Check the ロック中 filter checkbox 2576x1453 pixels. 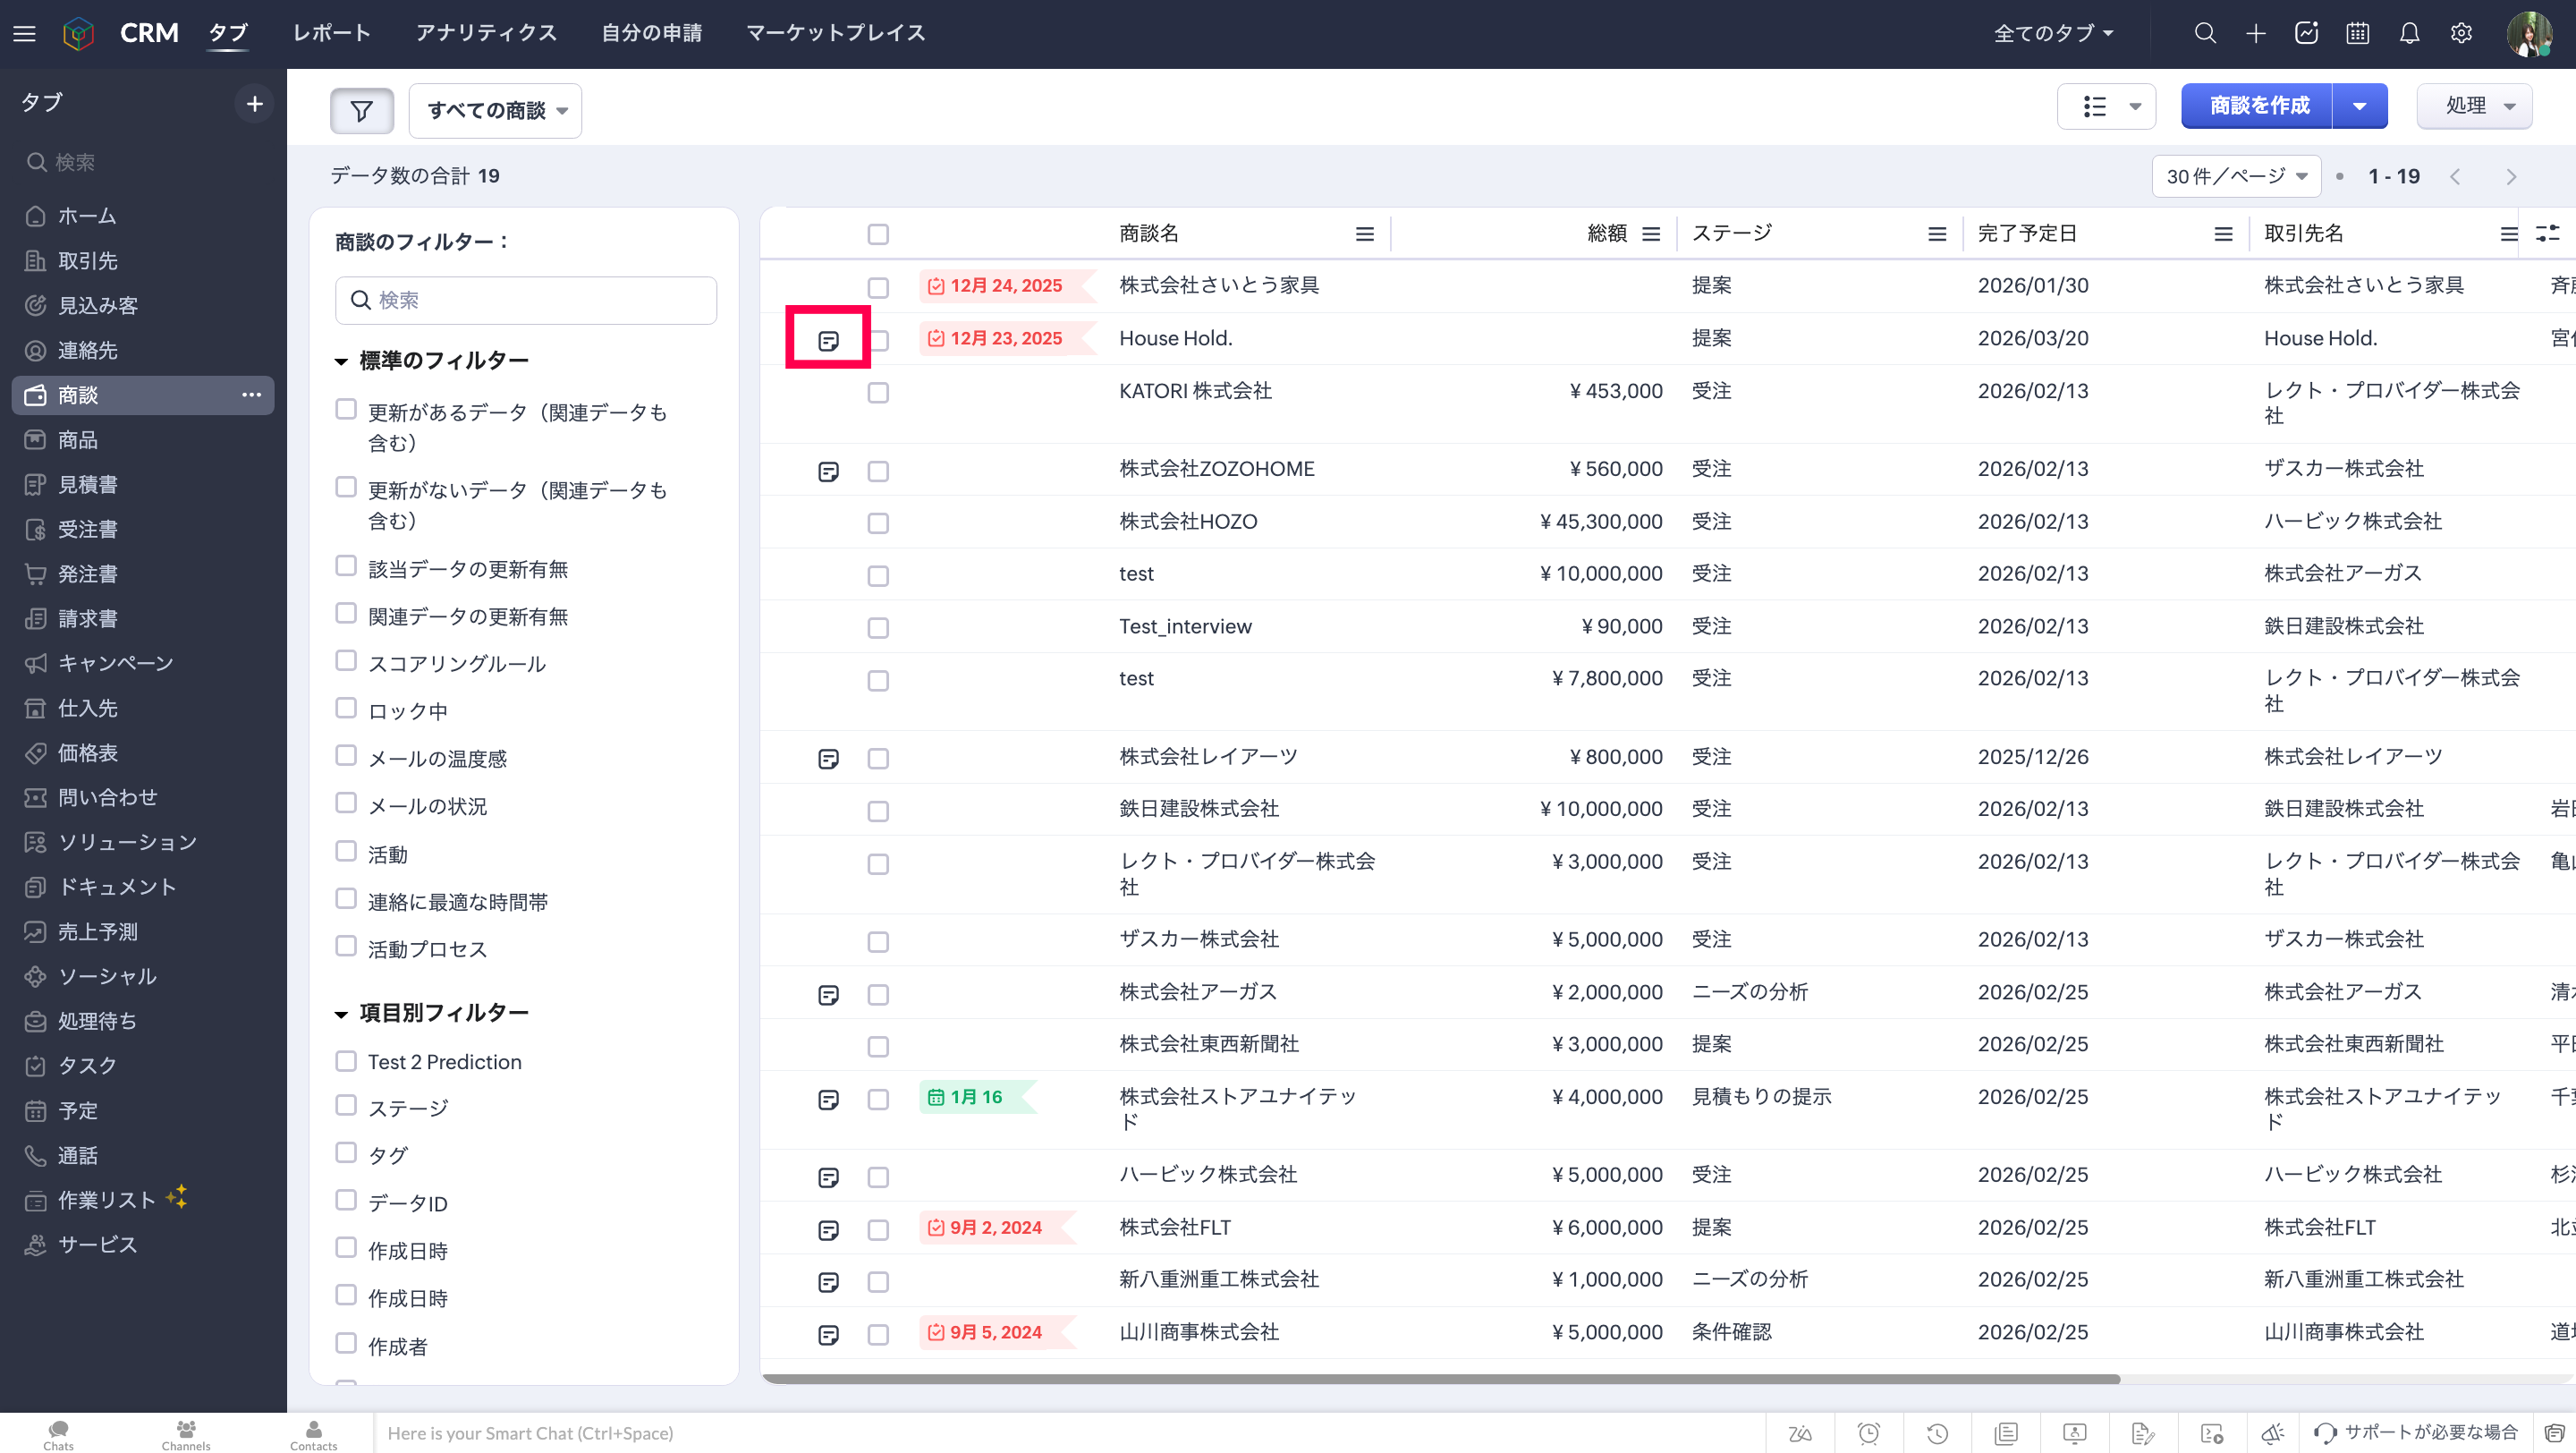(x=346, y=709)
